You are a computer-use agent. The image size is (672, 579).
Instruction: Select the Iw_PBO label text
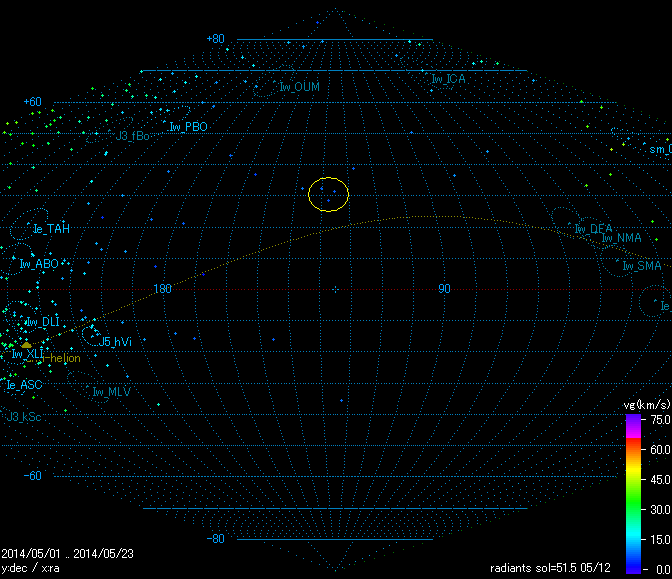pyautogui.click(x=189, y=127)
